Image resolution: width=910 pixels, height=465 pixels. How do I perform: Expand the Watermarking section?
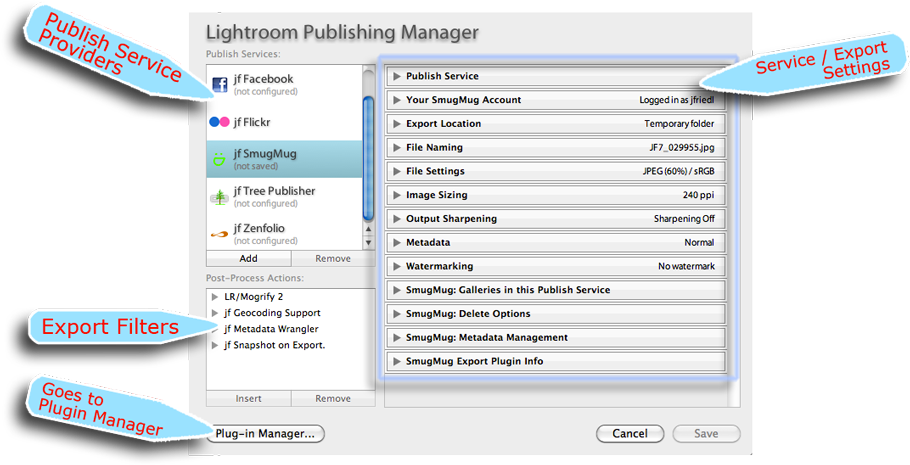(397, 266)
